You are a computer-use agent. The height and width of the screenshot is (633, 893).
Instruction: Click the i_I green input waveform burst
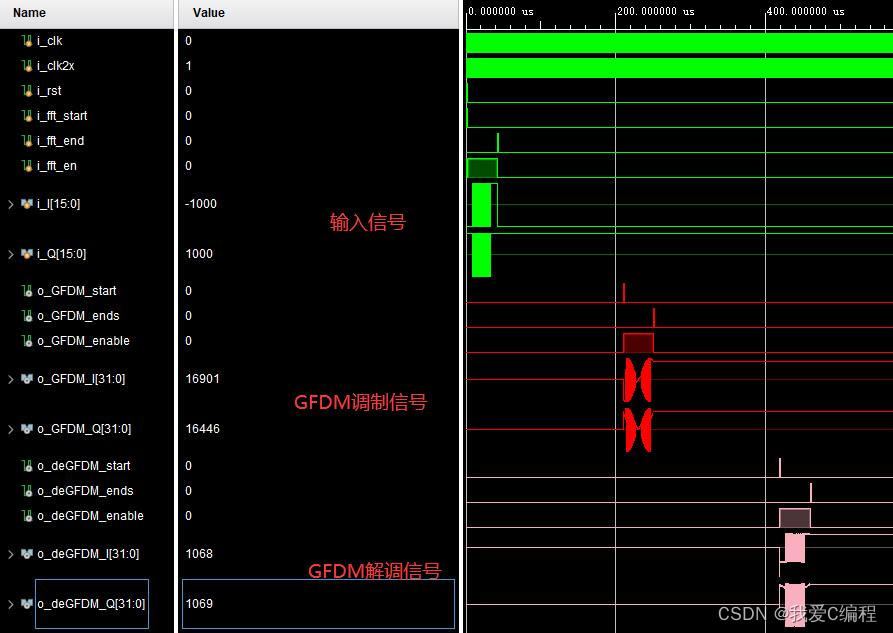coord(482,205)
